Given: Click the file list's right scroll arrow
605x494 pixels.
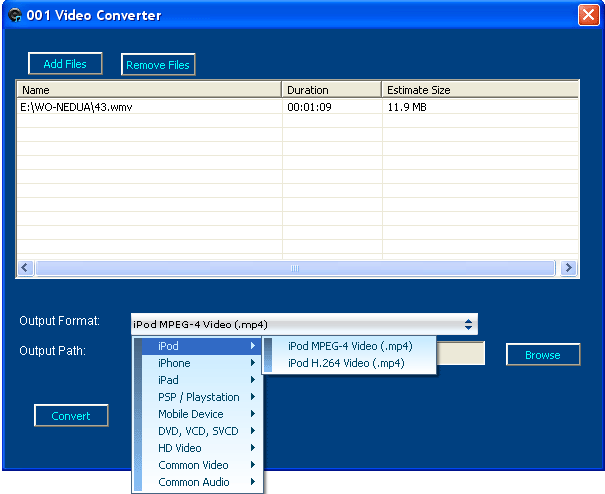Looking at the screenshot, I should point(568,267).
